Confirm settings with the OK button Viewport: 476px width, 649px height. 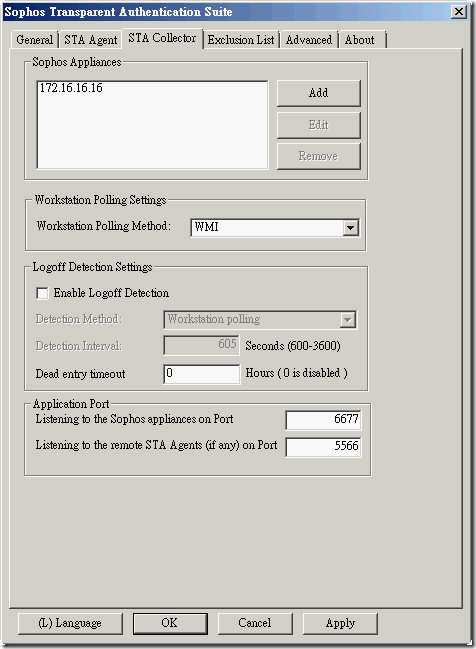[170, 623]
